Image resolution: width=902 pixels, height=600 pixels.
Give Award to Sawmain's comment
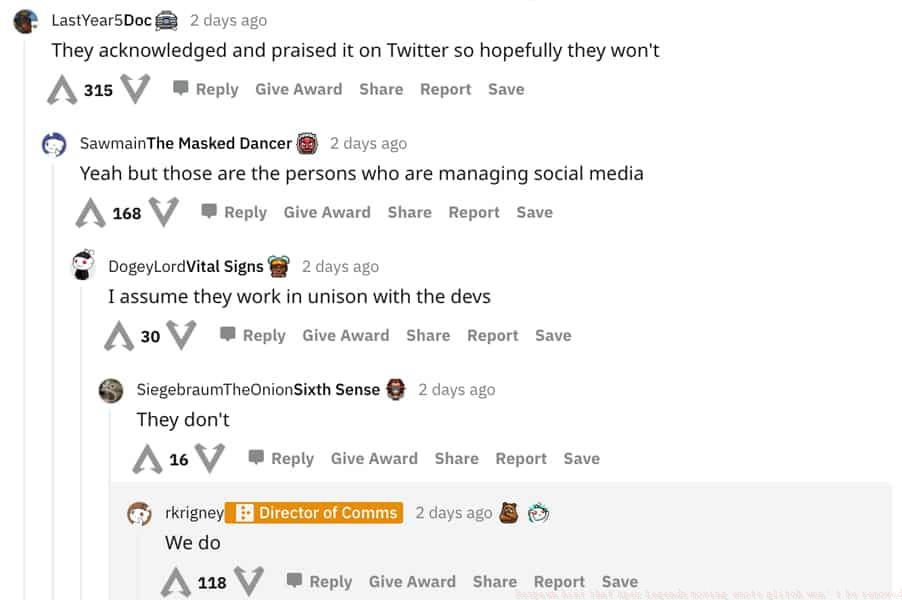click(x=327, y=212)
